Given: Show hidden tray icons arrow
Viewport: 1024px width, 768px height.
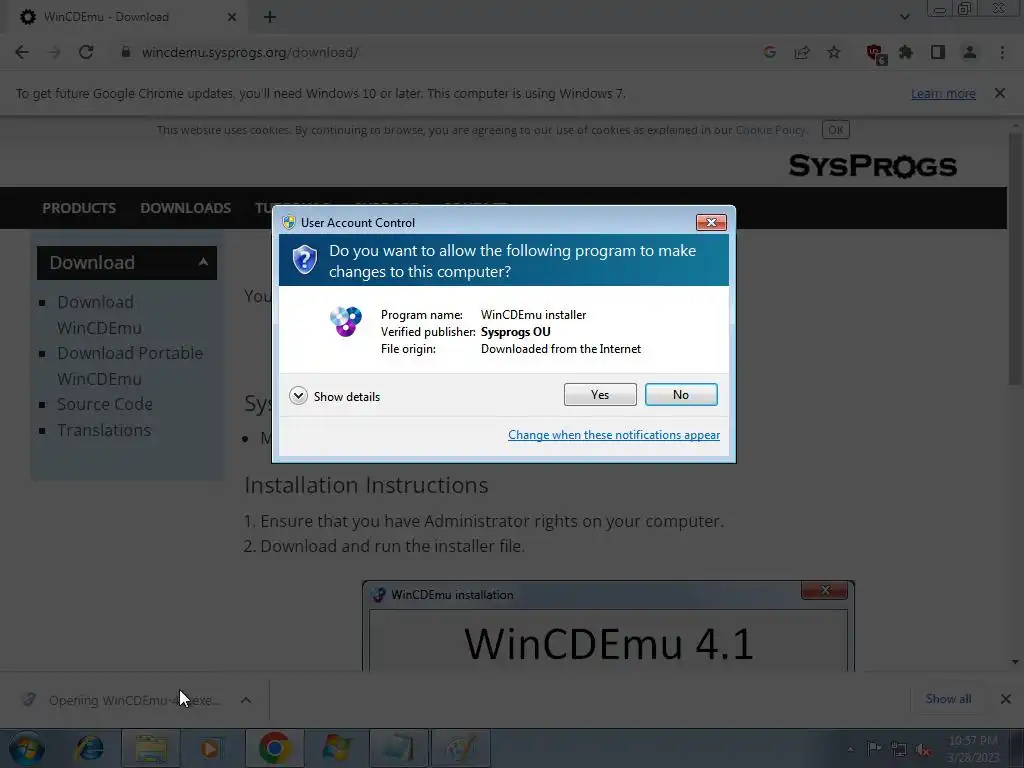Looking at the screenshot, I should (x=850, y=749).
